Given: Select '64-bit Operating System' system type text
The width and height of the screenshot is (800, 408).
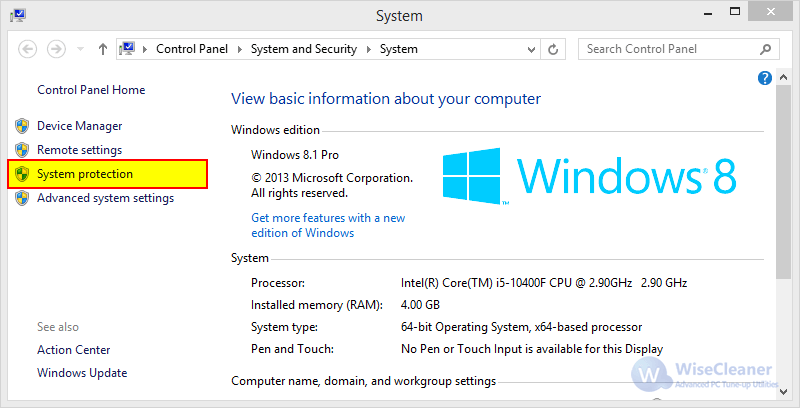Looking at the screenshot, I should (465, 327).
